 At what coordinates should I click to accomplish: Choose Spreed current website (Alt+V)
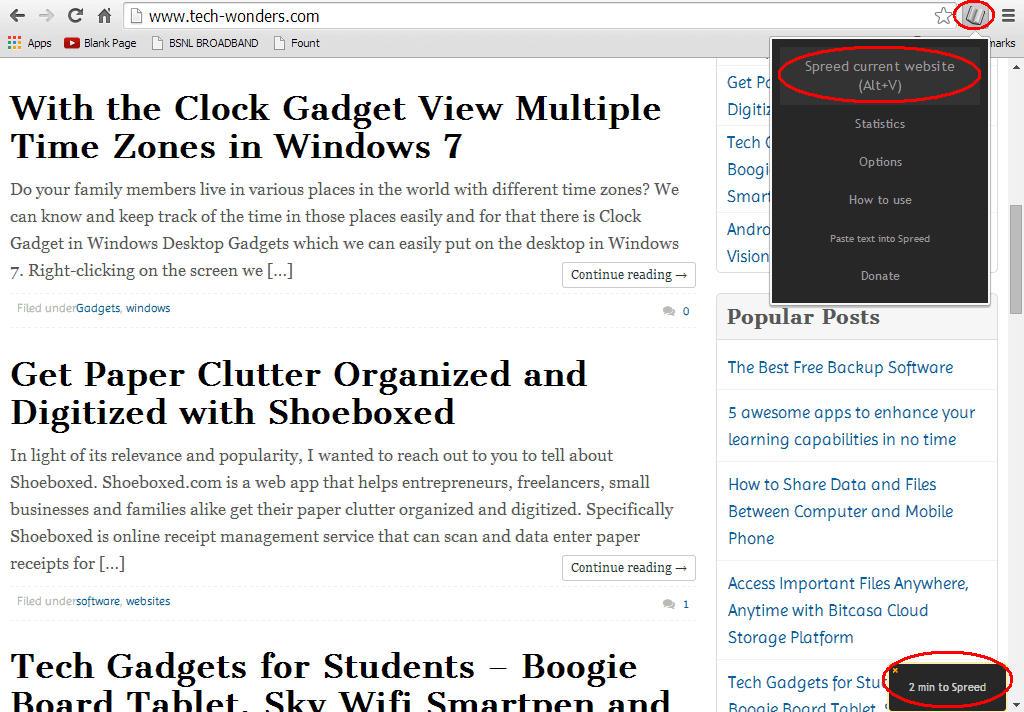pos(880,76)
